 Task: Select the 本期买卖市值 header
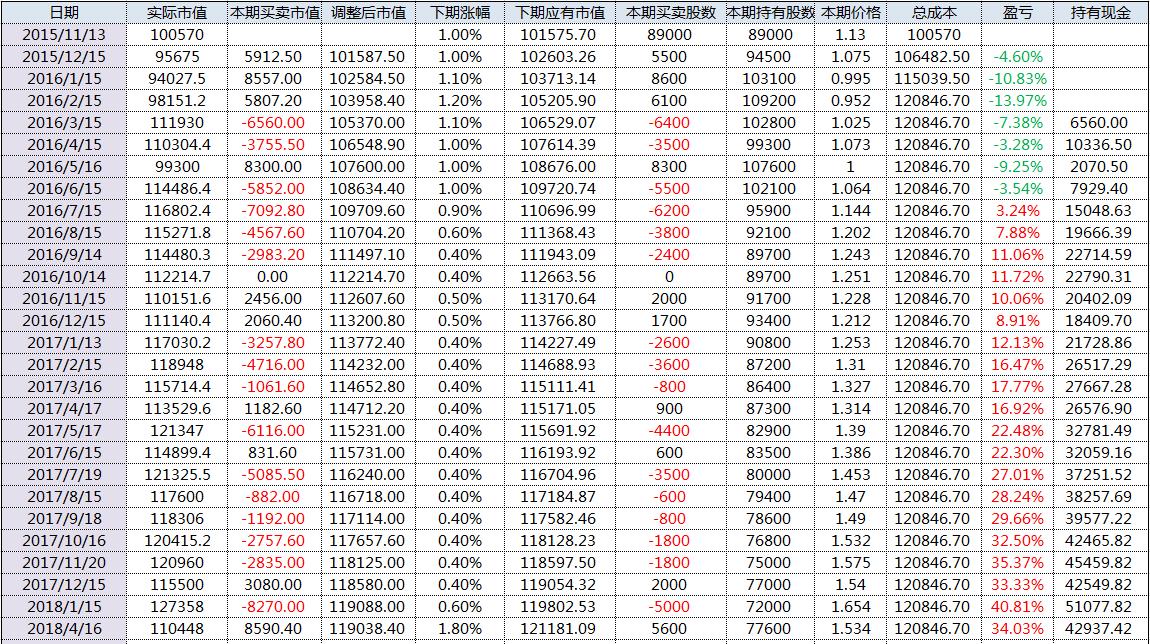click(274, 12)
